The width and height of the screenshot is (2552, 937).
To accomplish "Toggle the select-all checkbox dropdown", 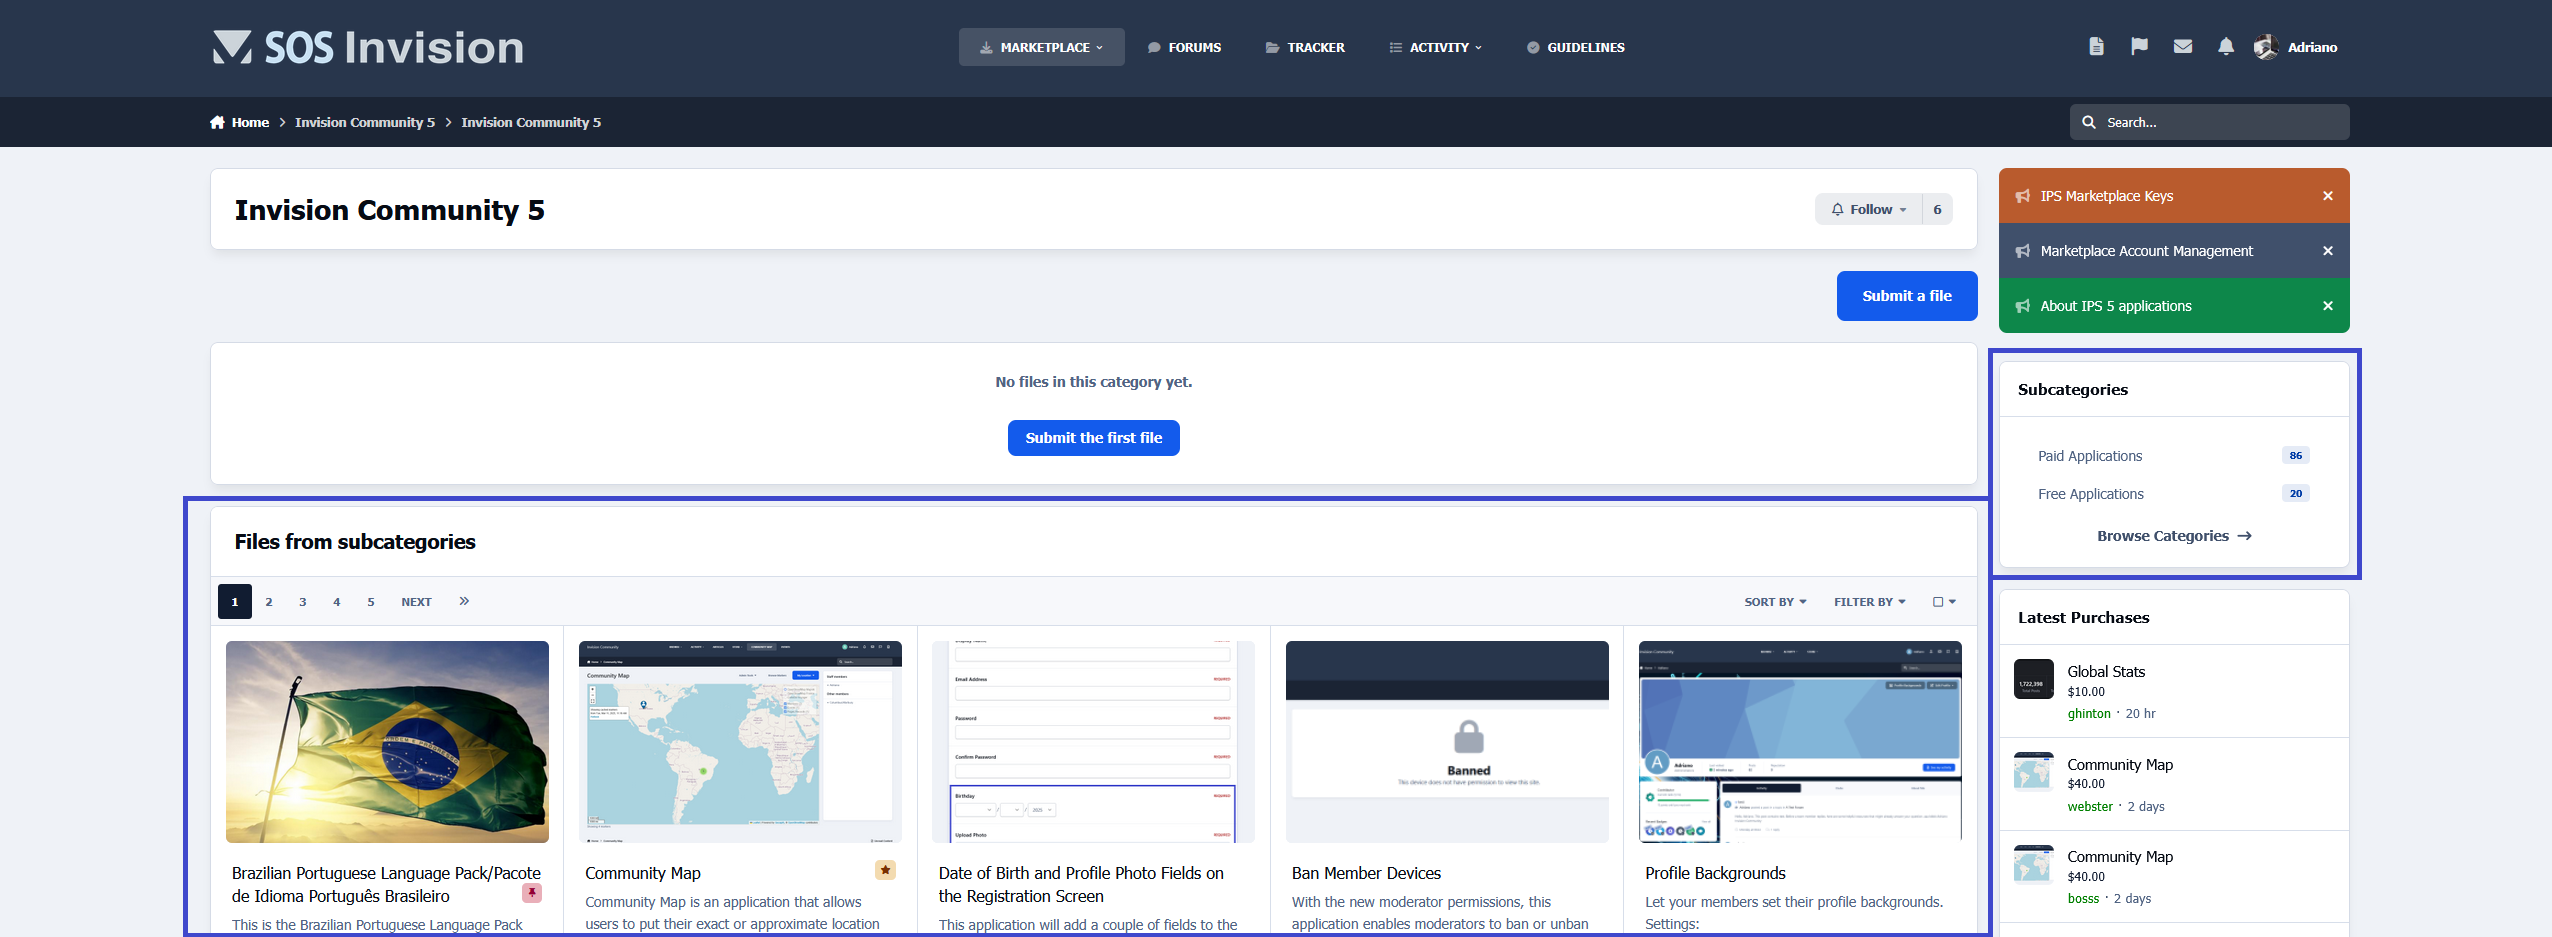I will click(1943, 602).
